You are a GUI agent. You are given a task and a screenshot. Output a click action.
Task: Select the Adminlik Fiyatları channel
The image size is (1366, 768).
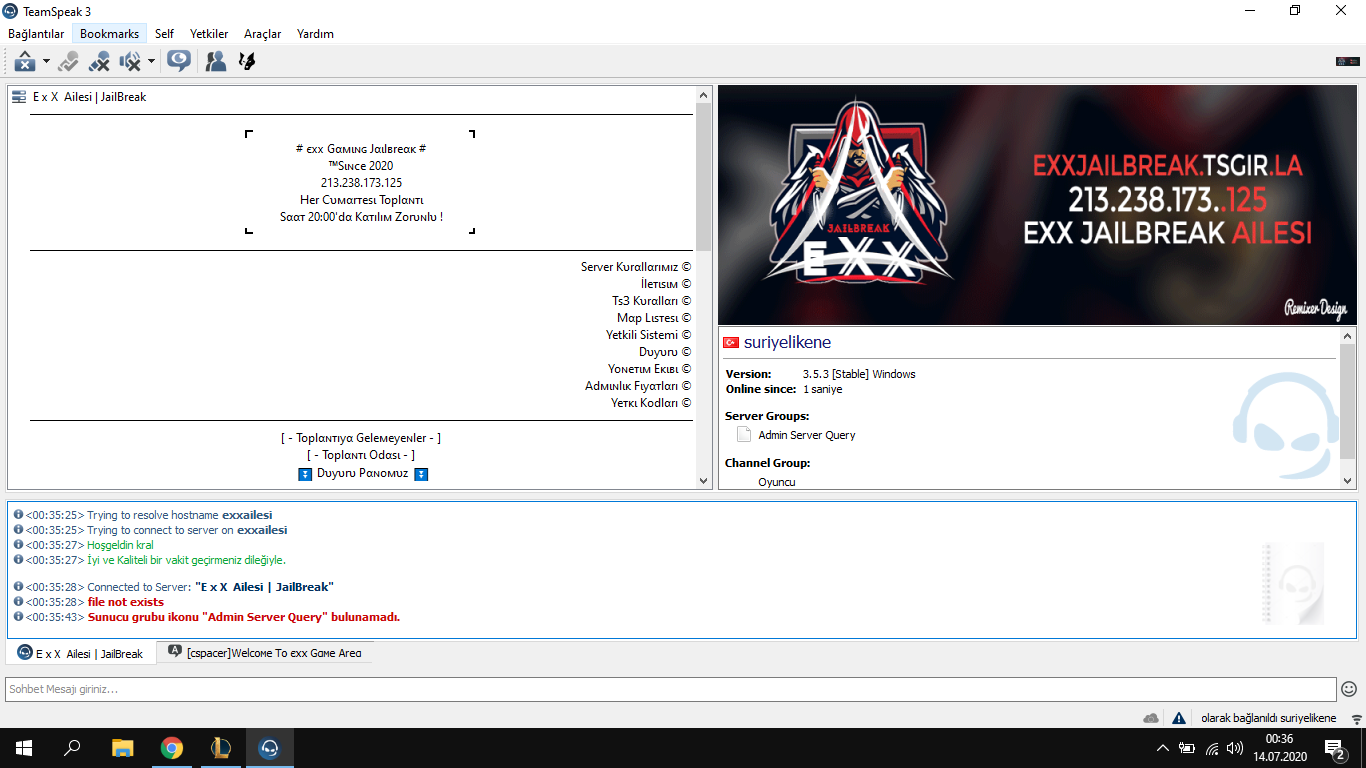(638, 386)
